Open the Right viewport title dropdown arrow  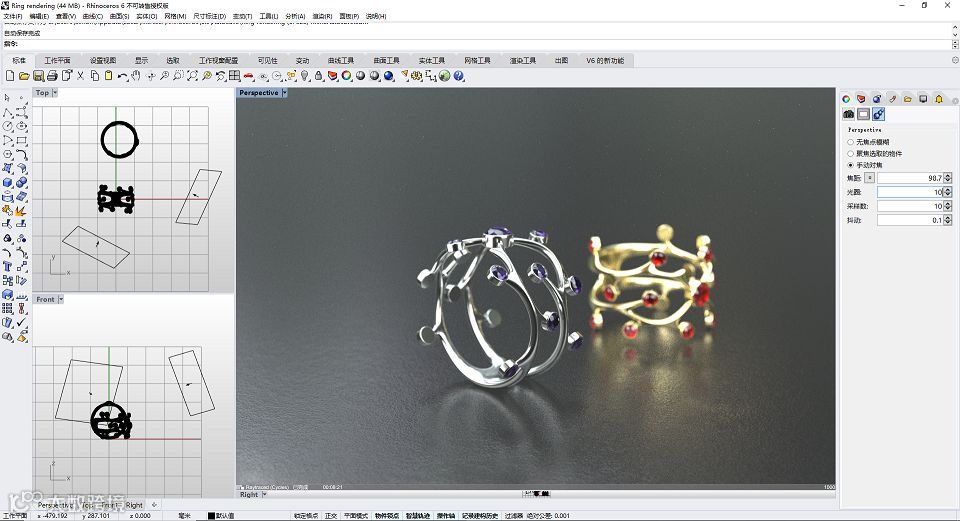point(264,495)
